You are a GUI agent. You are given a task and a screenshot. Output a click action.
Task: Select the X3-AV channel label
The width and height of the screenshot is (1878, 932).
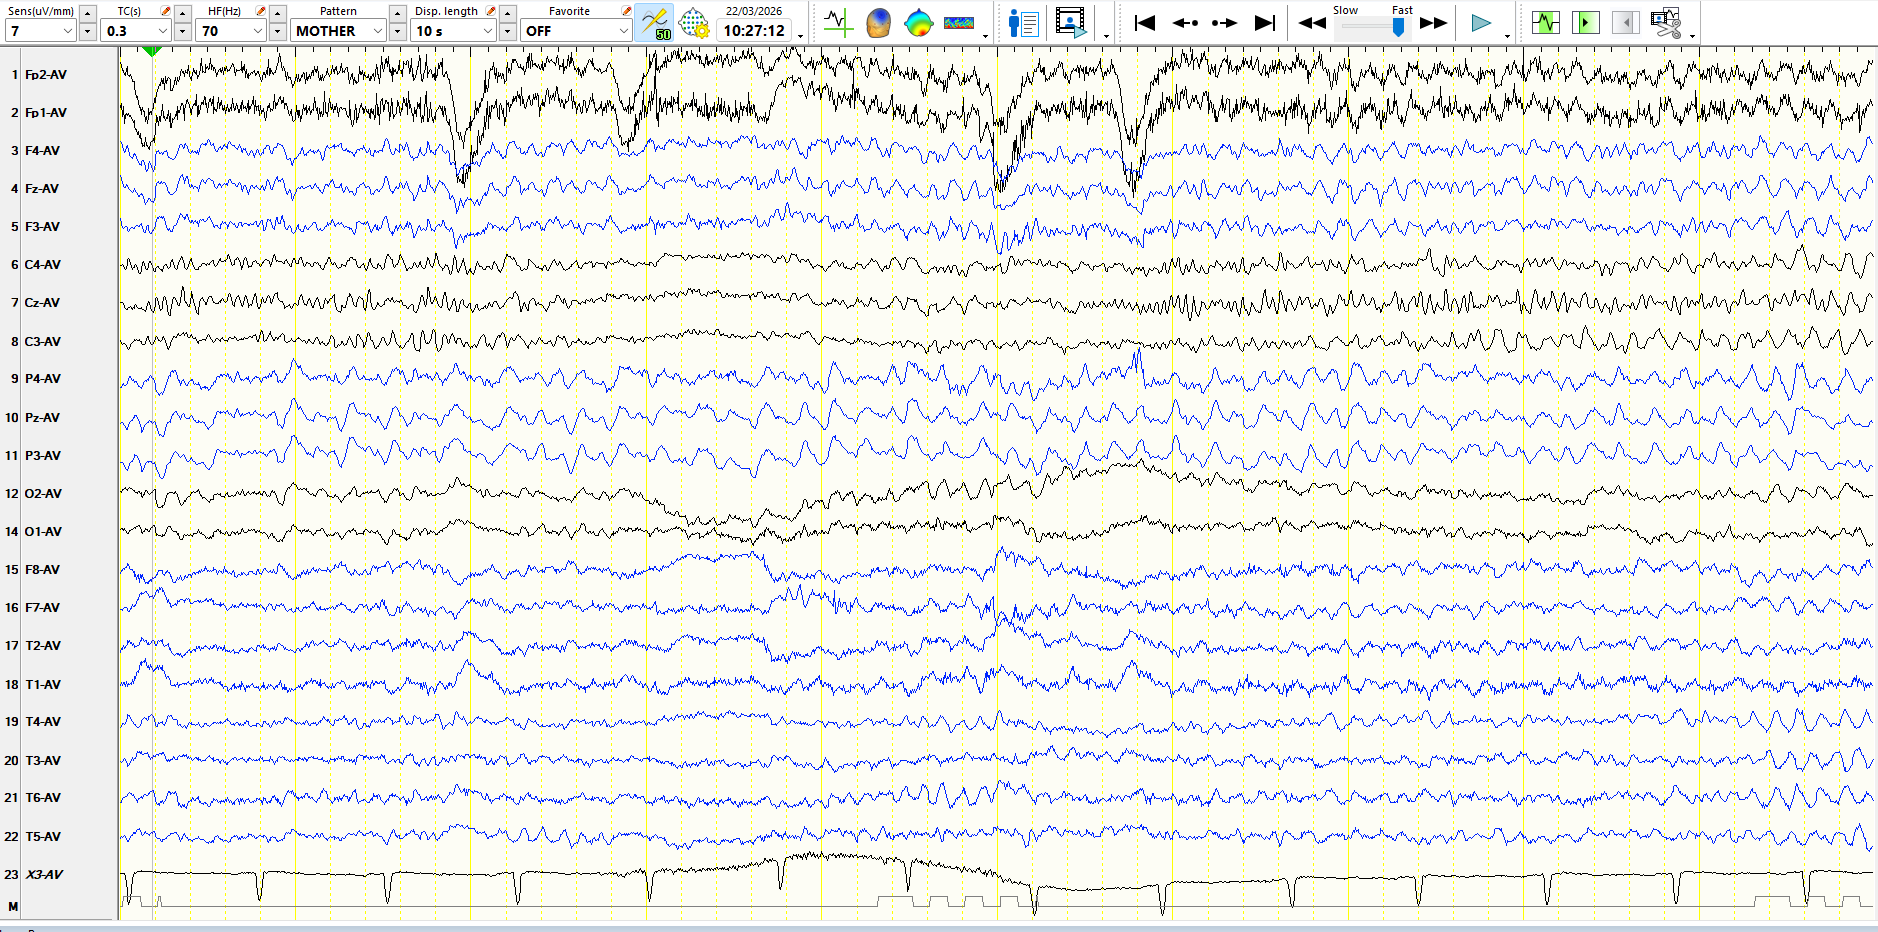click(44, 875)
